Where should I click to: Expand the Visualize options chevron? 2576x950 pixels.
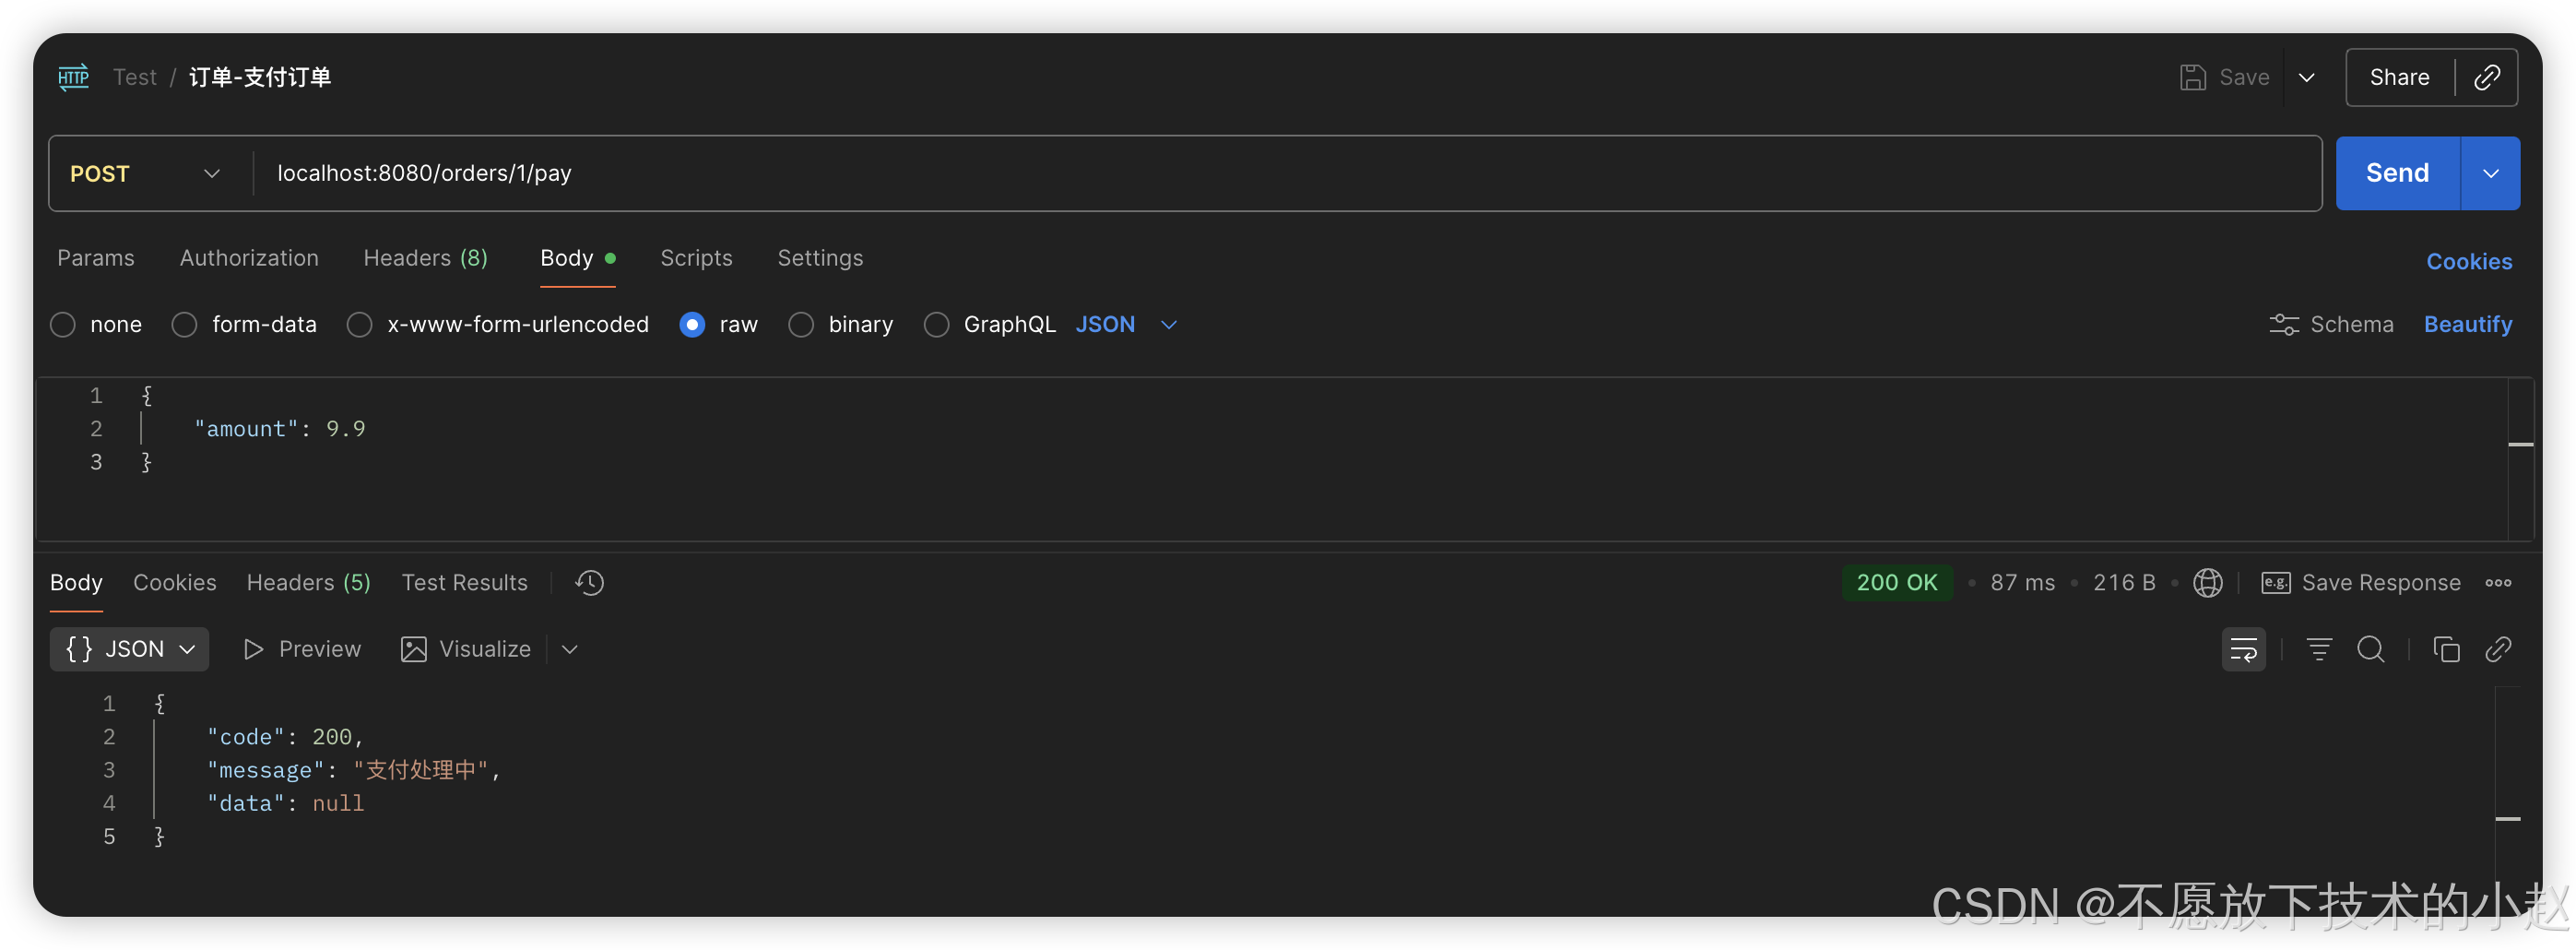pyautogui.click(x=570, y=649)
